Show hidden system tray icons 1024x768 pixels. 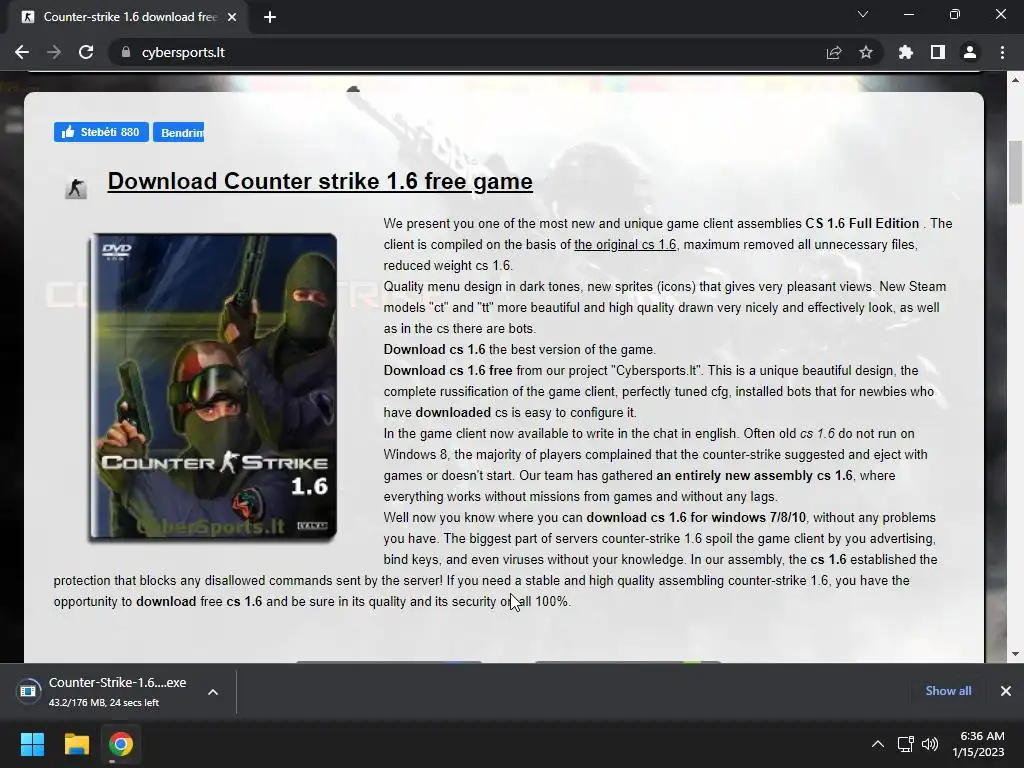click(x=878, y=744)
